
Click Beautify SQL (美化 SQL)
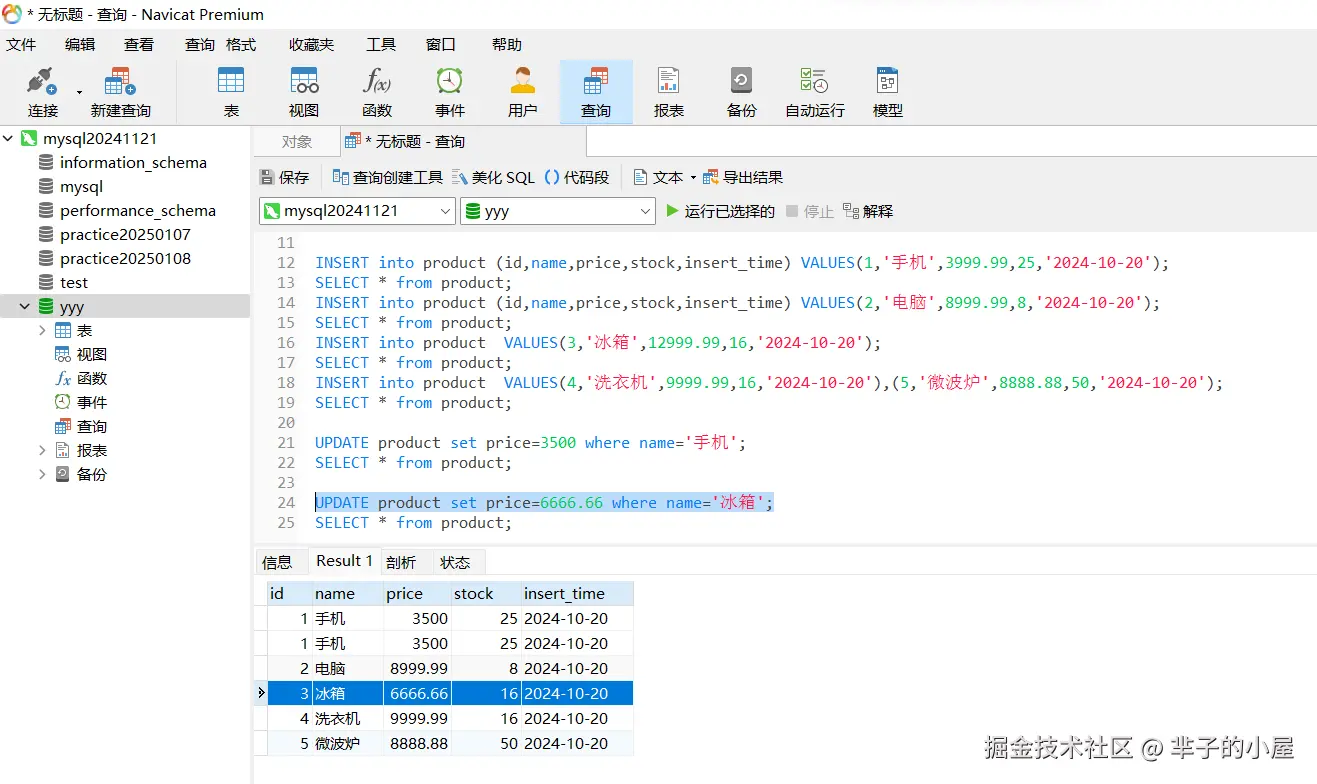494,177
